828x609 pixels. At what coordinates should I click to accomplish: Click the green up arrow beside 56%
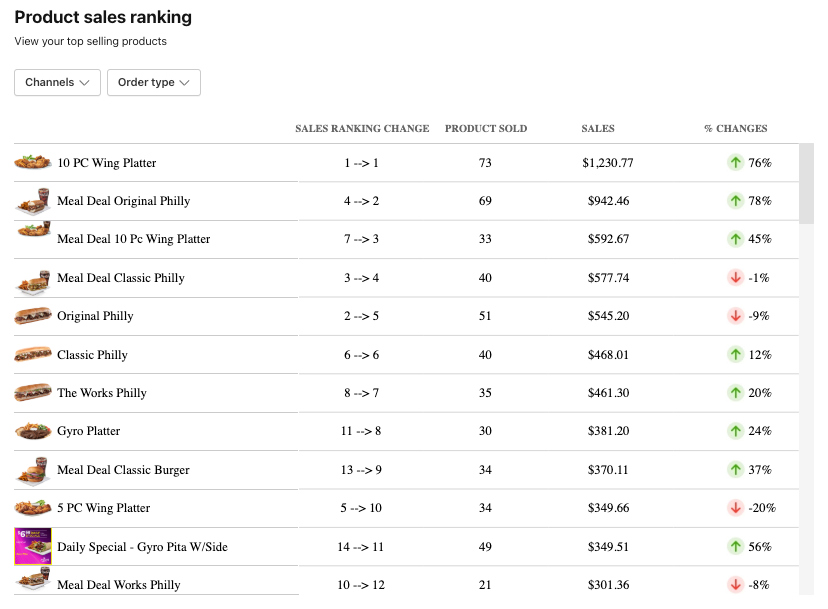click(735, 546)
